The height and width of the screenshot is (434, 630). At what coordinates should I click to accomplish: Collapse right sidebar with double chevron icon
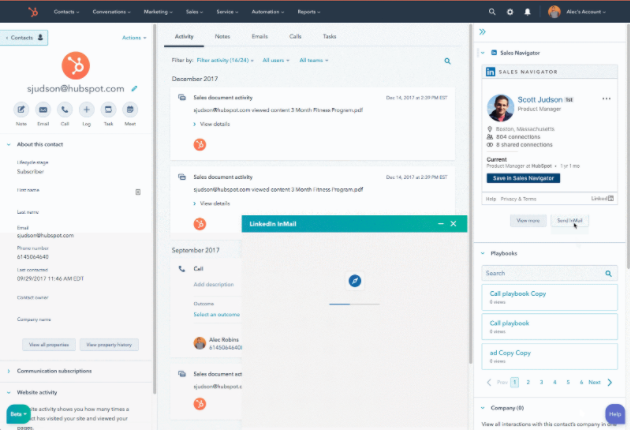coord(483,32)
